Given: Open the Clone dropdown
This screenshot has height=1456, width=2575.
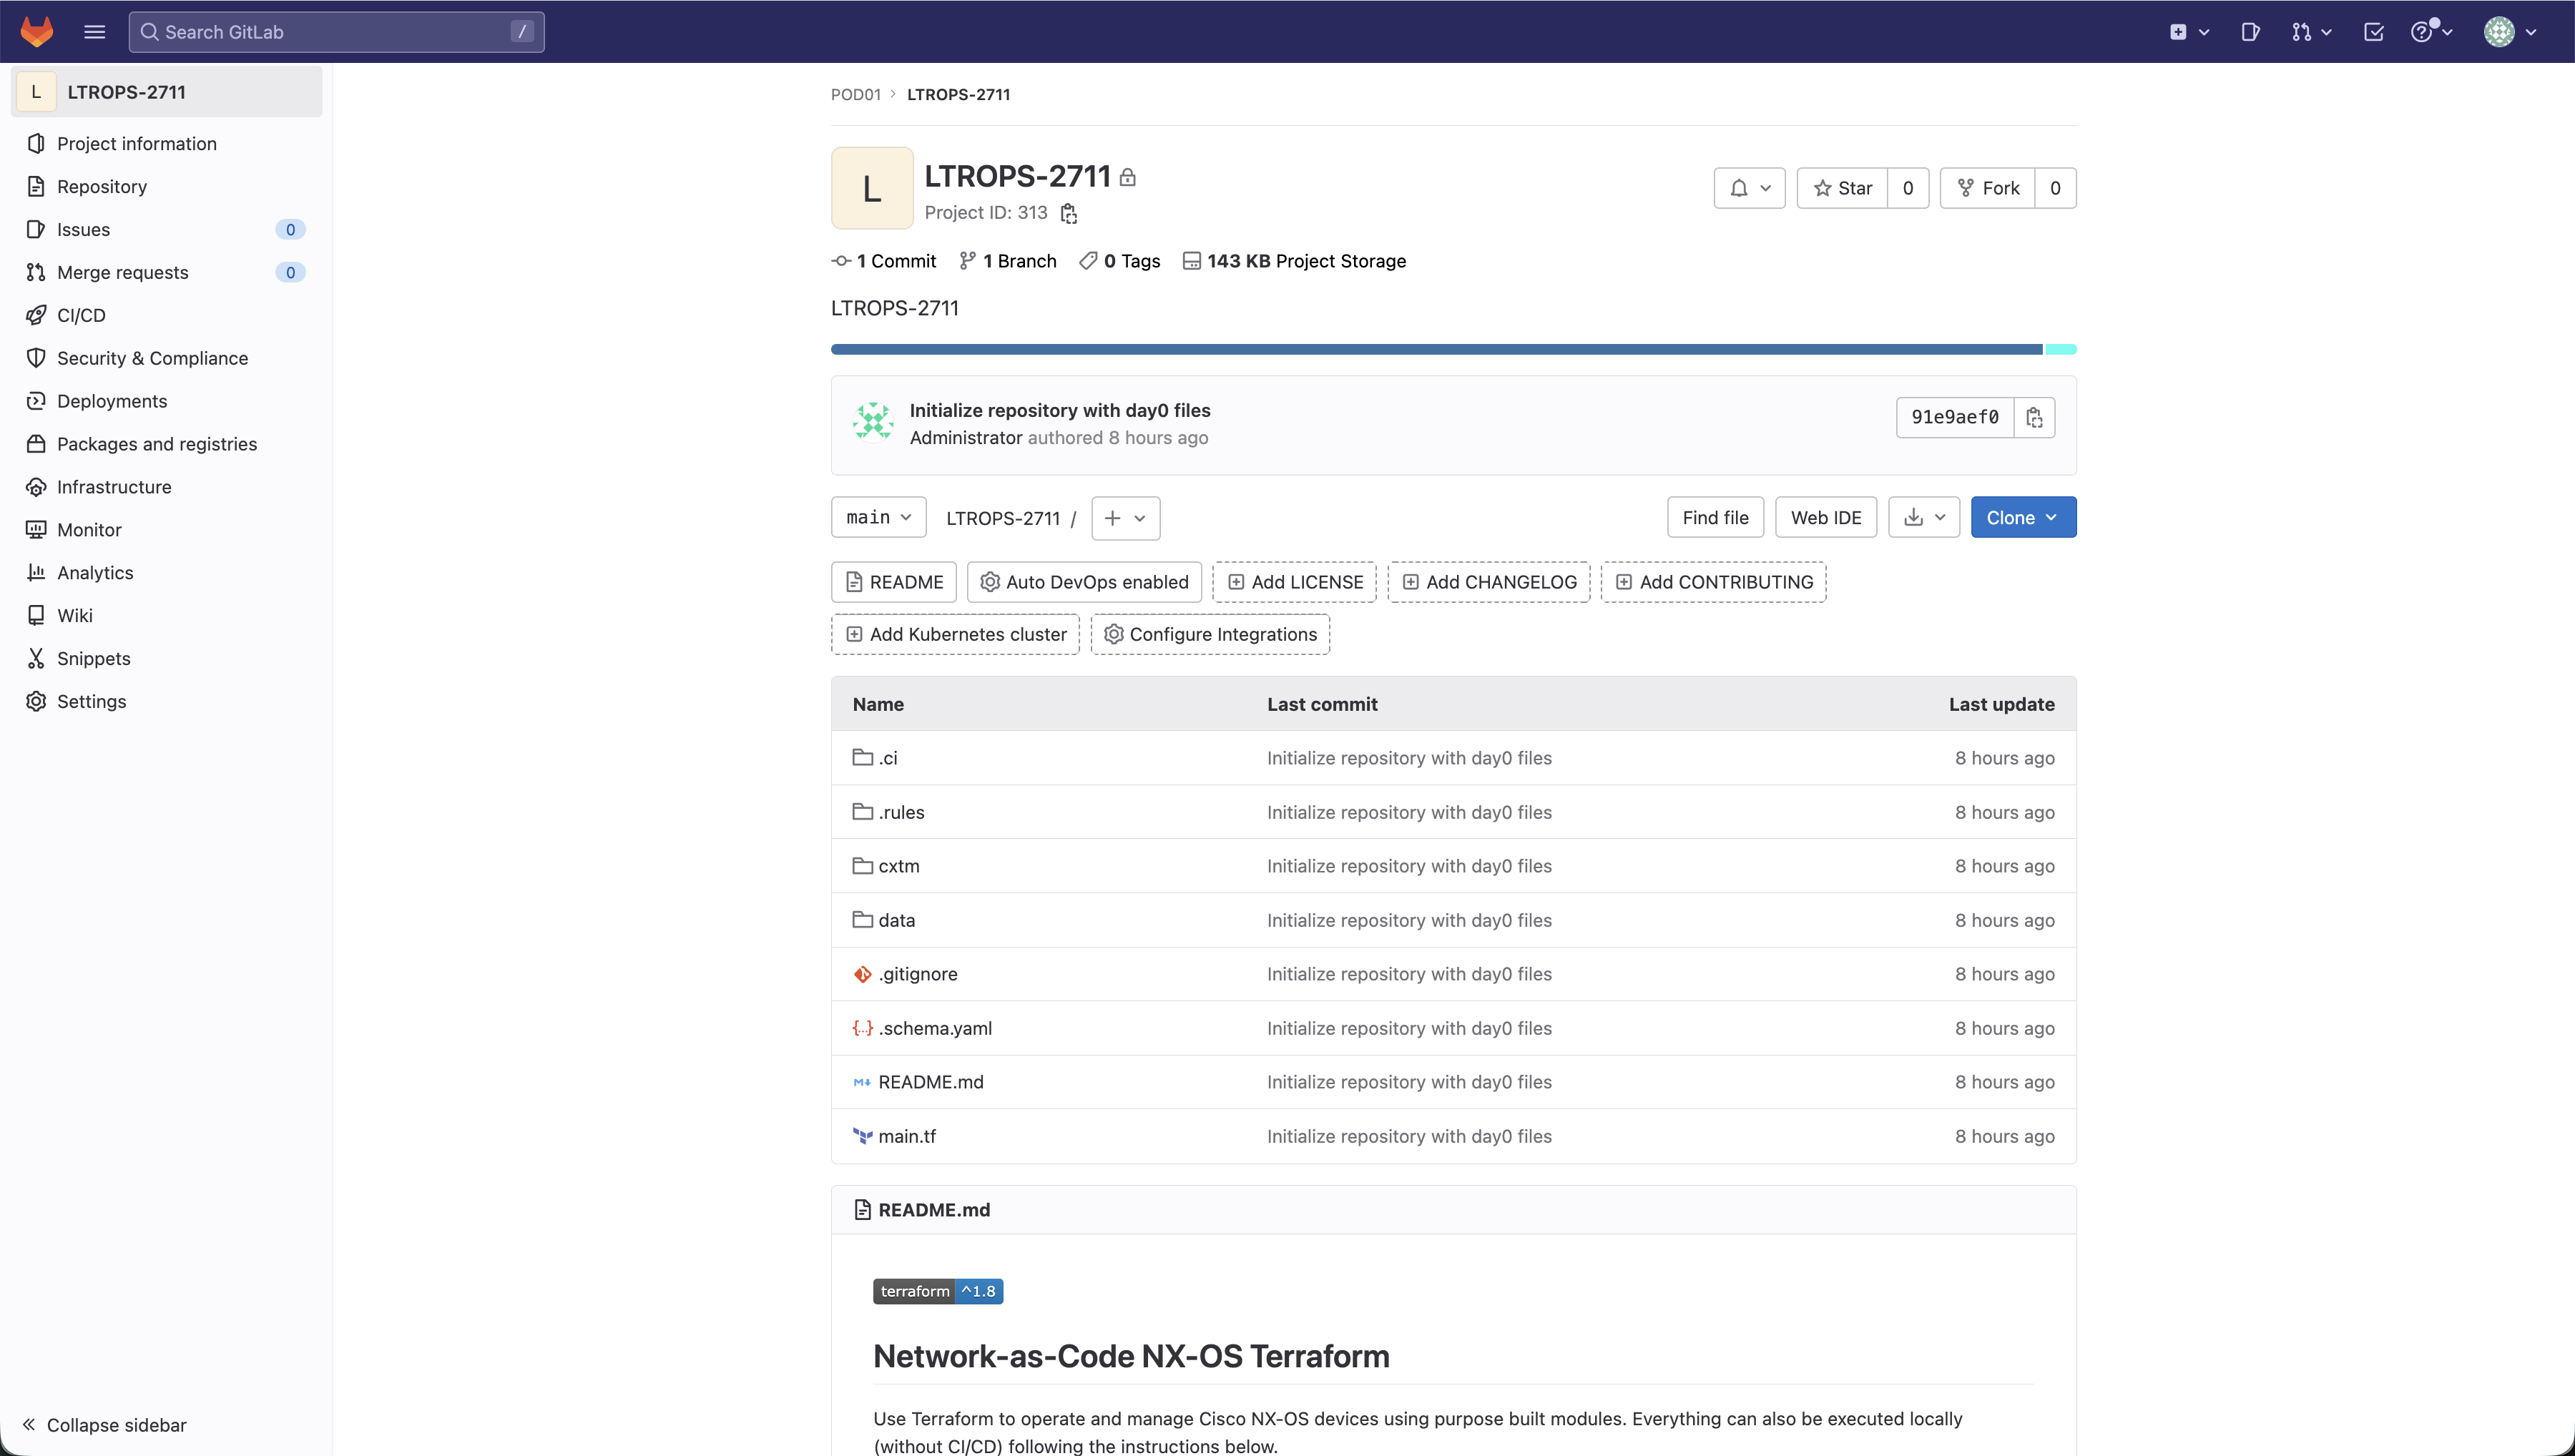Looking at the screenshot, I should pos(2022,517).
